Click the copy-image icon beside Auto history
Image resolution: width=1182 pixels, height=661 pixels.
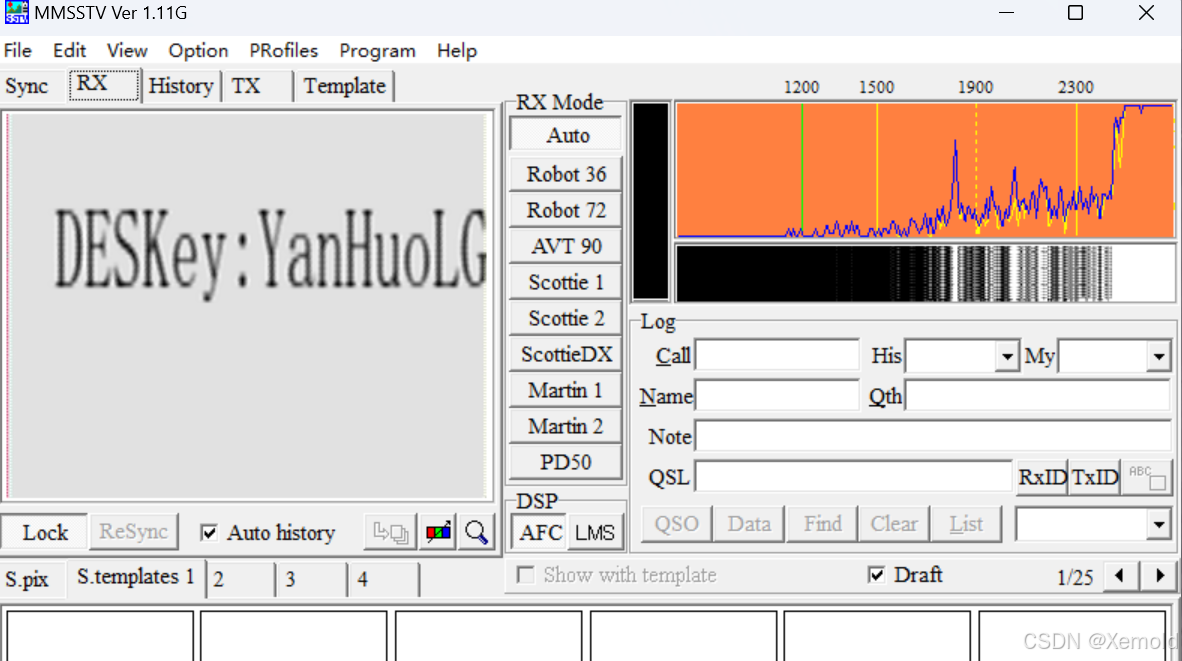[390, 533]
